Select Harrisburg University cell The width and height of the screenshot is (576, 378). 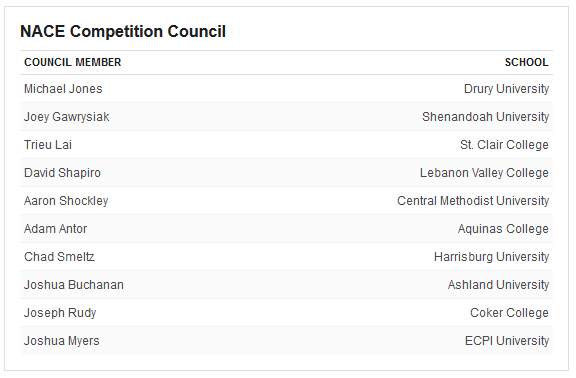tap(491, 257)
